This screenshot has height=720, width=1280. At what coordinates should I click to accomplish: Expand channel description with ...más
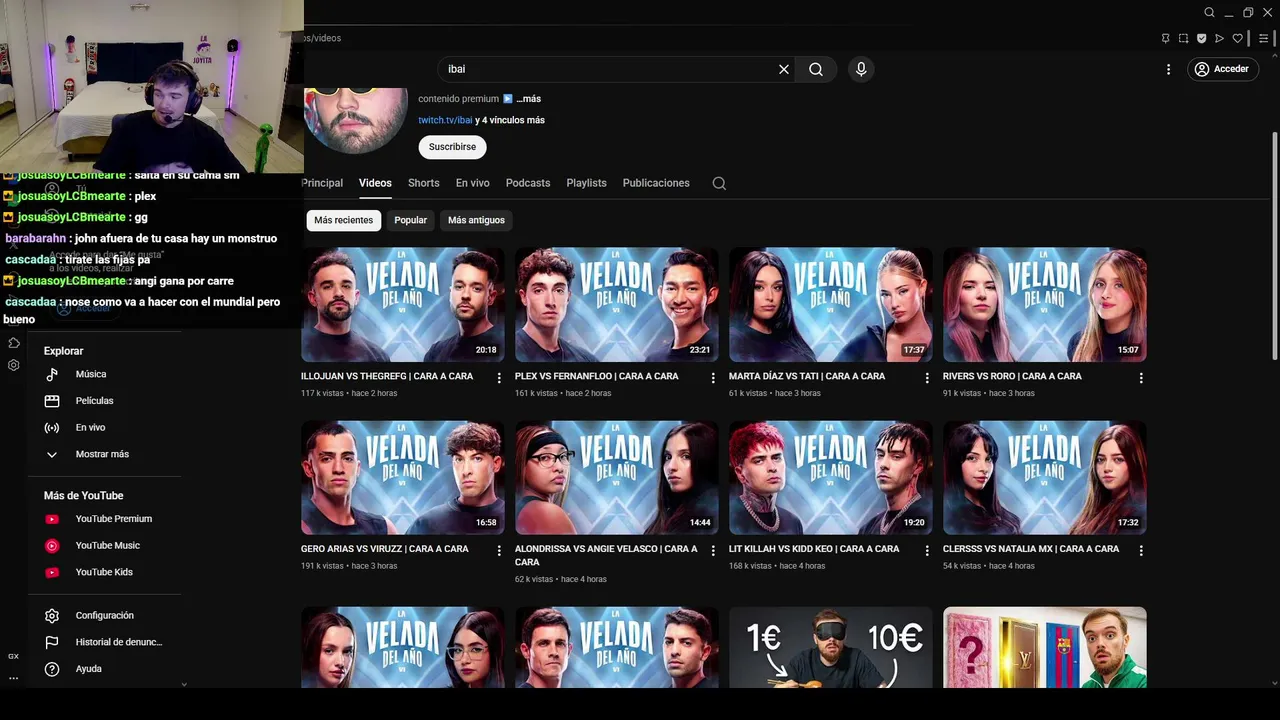(x=528, y=99)
